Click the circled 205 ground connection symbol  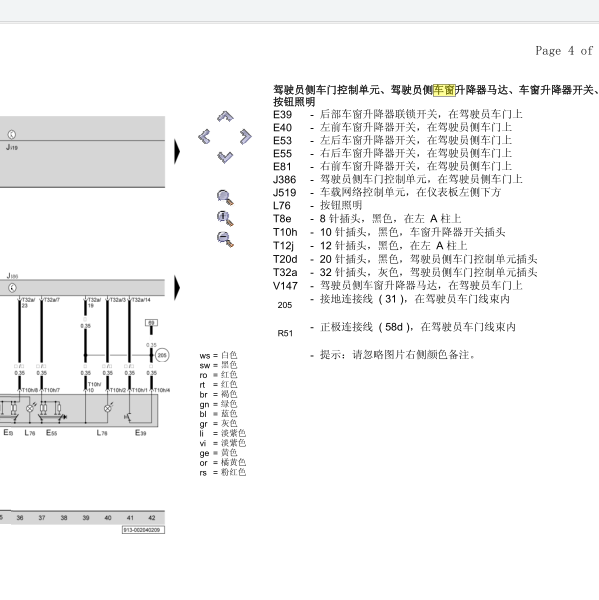tap(162, 355)
